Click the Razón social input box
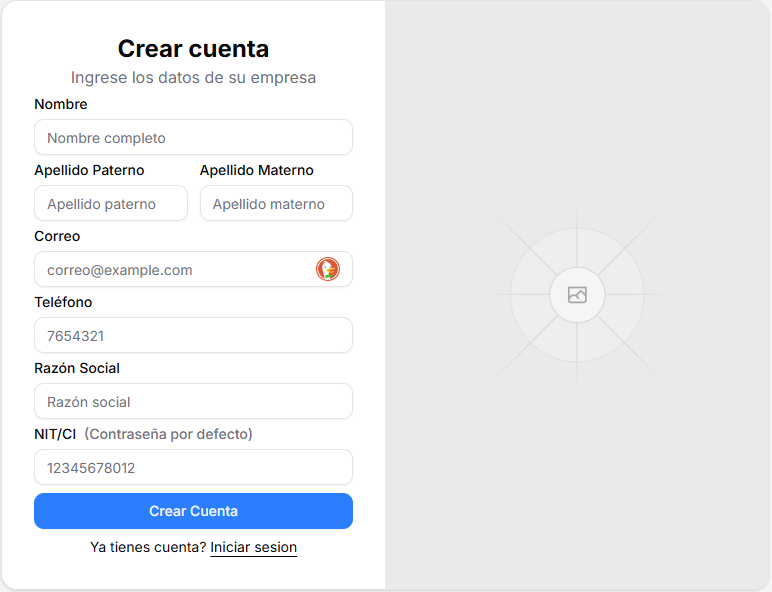This screenshot has width=772, height=592. 193,402
